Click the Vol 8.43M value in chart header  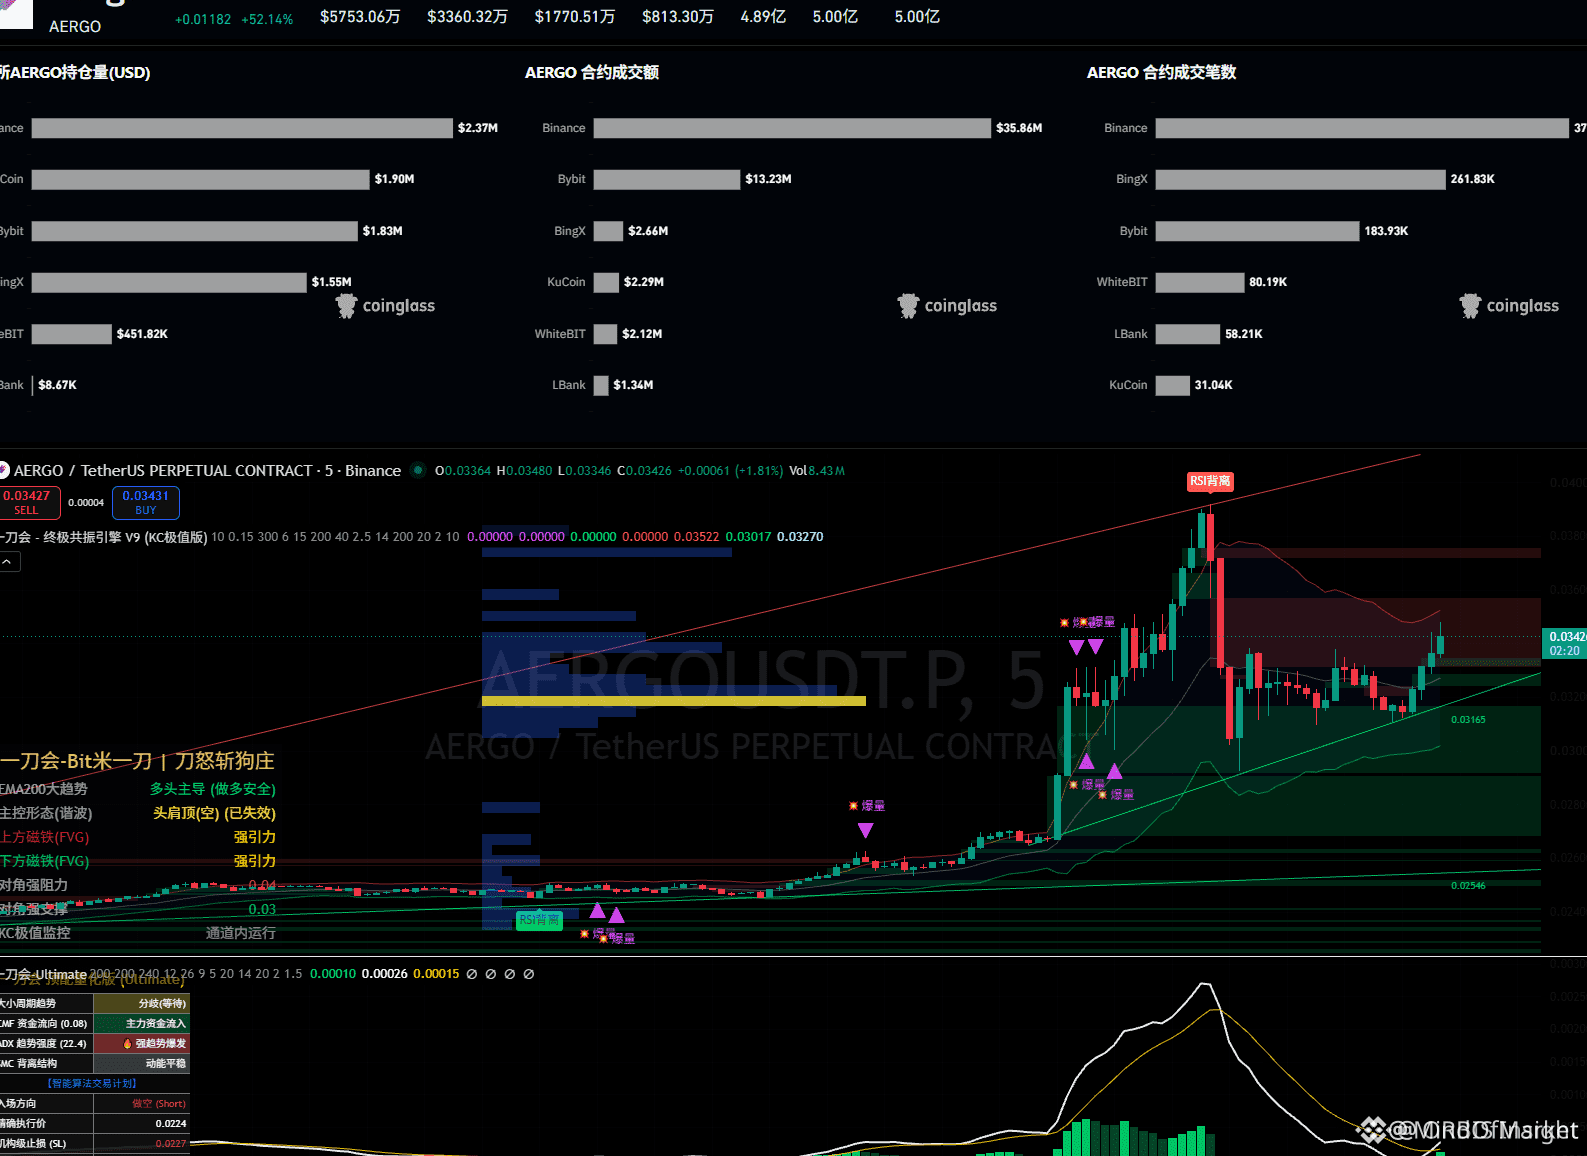[x=817, y=471]
